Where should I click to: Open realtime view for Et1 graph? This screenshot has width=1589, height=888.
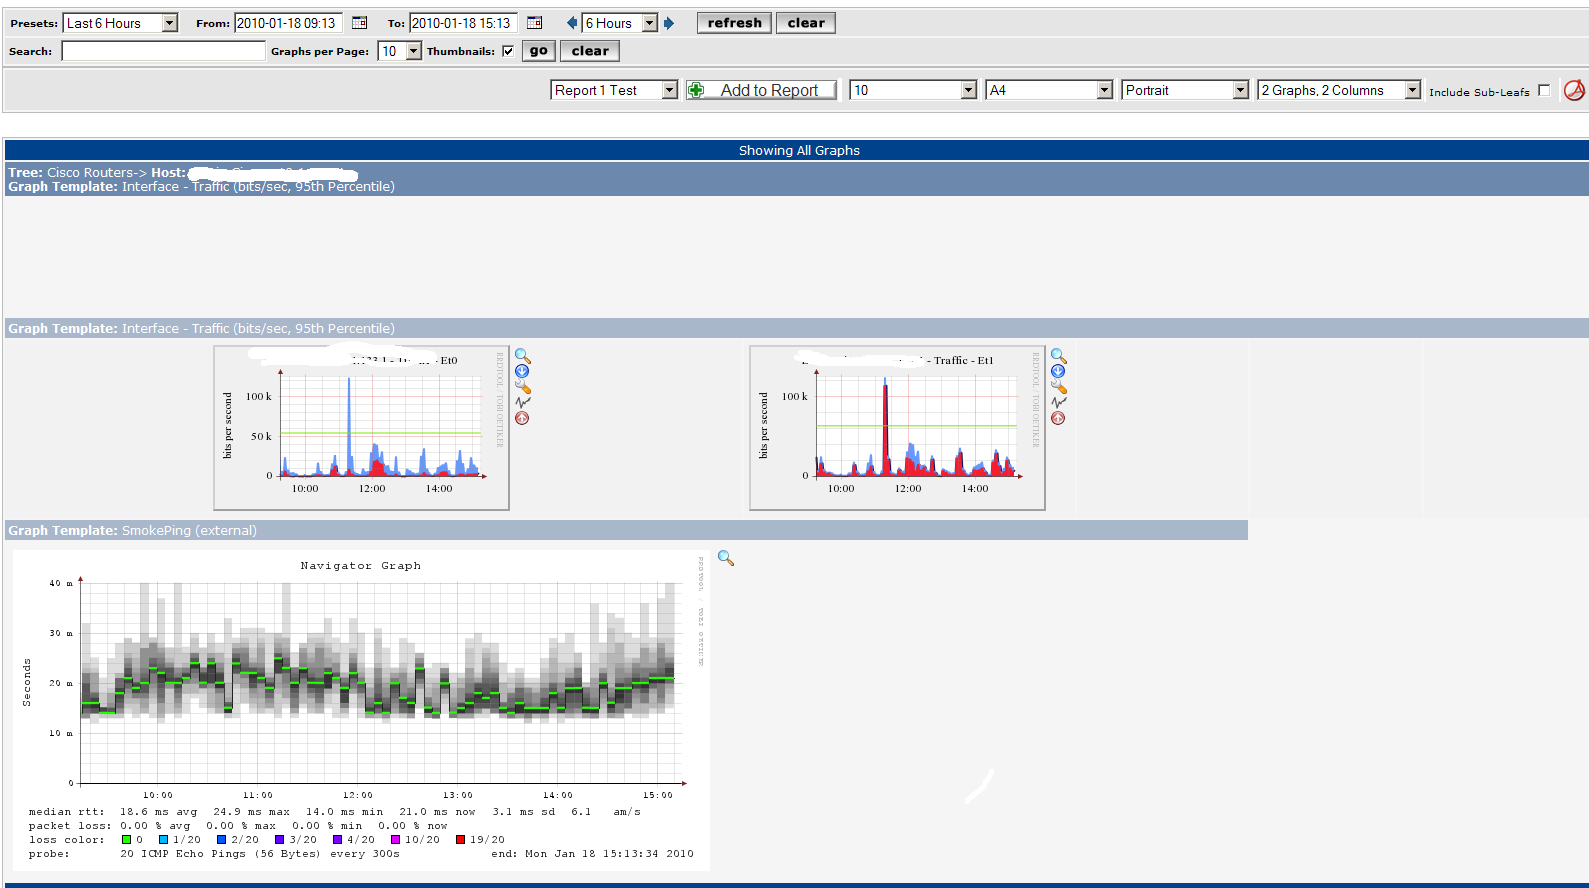pos(1059,402)
